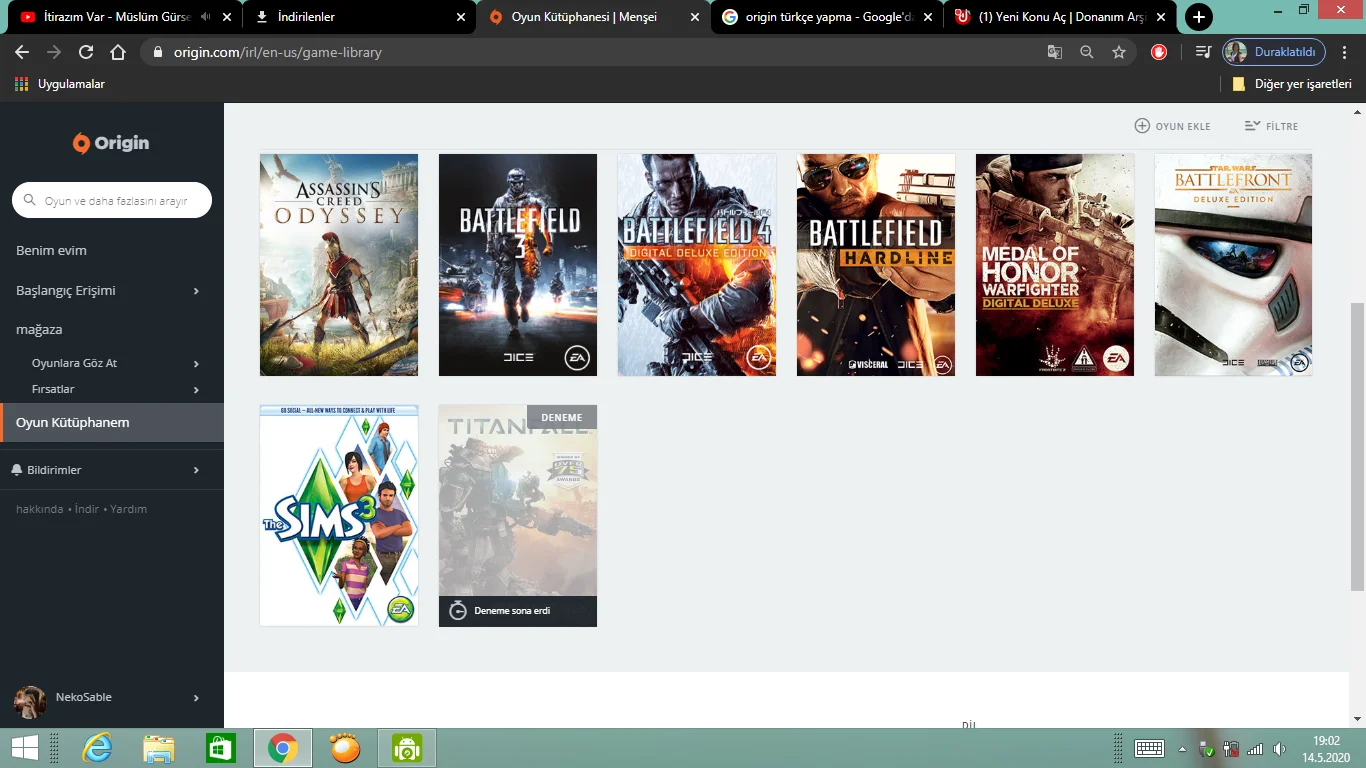Select the Battlefield Hardline cover
1366x768 pixels.
pyautogui.click(x=876, y=265)
